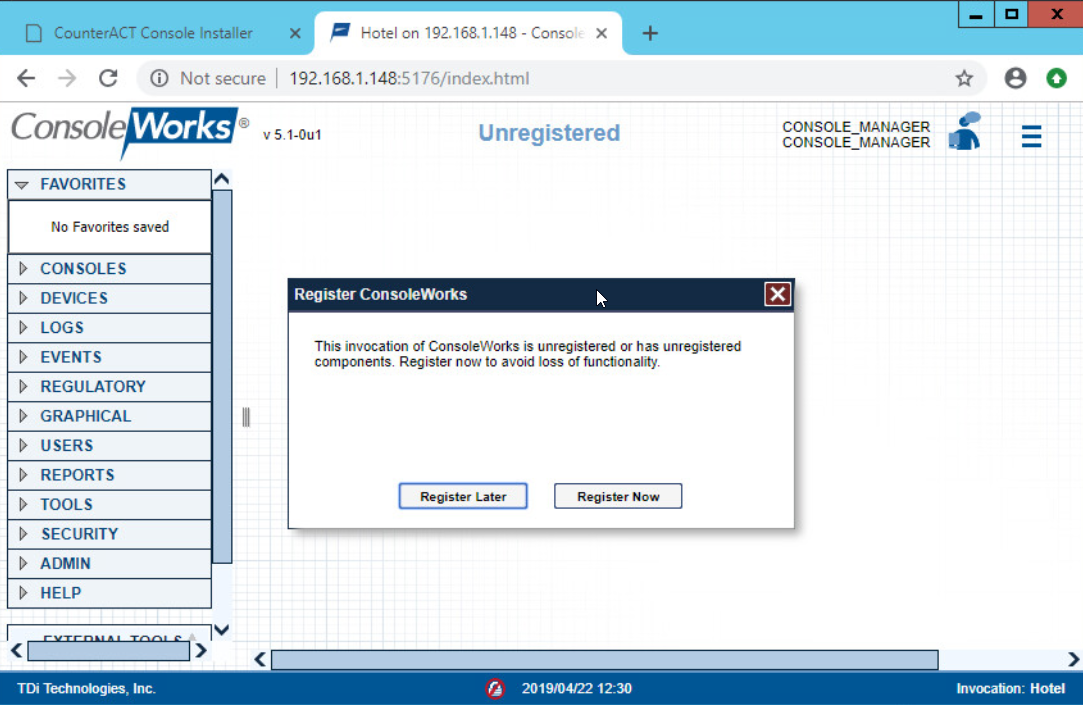Click the CONSOLE_MANAGER user avatar icon
Screen dimensions: 1083x705
tap(965, 131)
